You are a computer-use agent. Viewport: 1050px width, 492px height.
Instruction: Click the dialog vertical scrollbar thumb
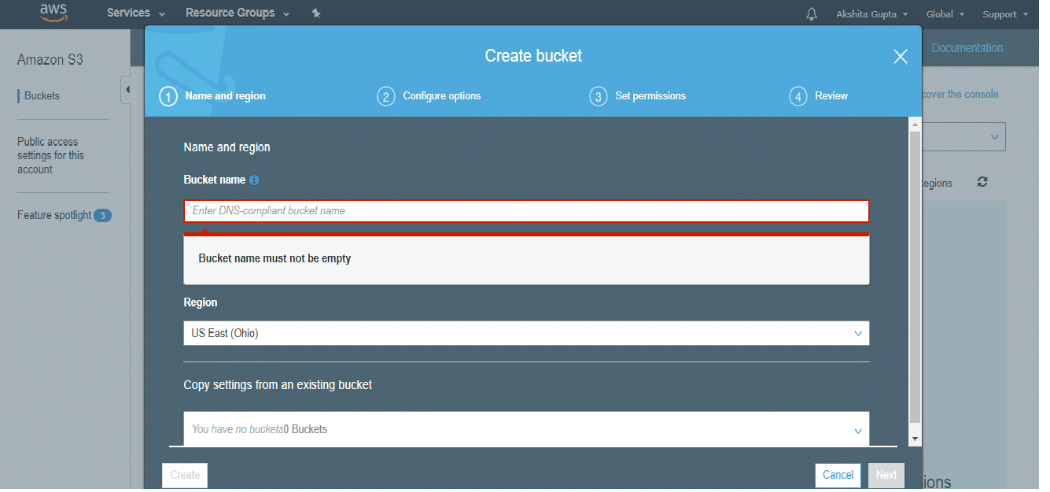point(915,278)
